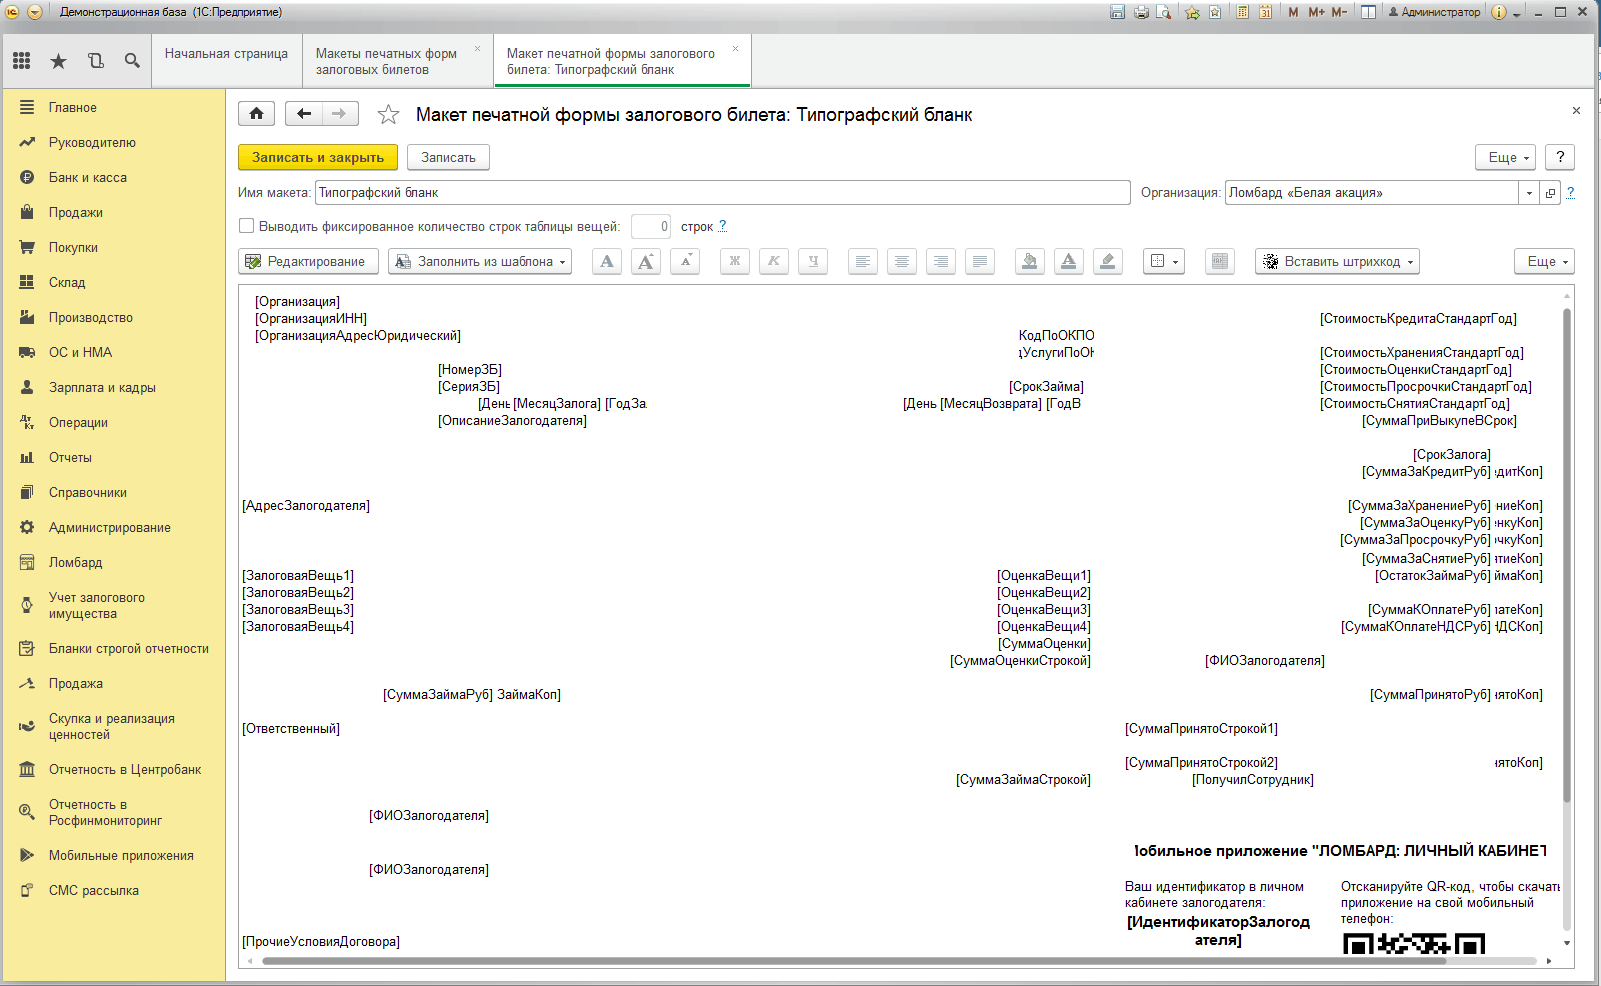Choose cell background fill color

point(1030,261)
